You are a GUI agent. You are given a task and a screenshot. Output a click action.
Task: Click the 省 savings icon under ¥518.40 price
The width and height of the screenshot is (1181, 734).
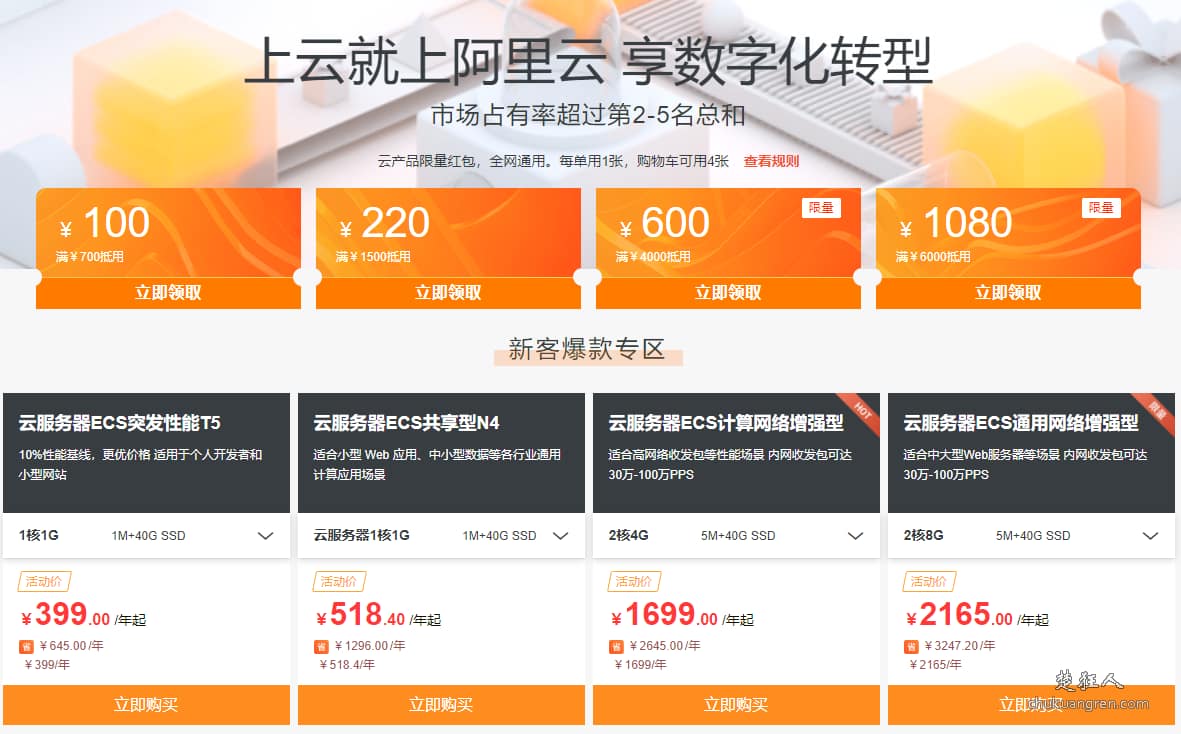pyautogui.click(x=322, y=647)
